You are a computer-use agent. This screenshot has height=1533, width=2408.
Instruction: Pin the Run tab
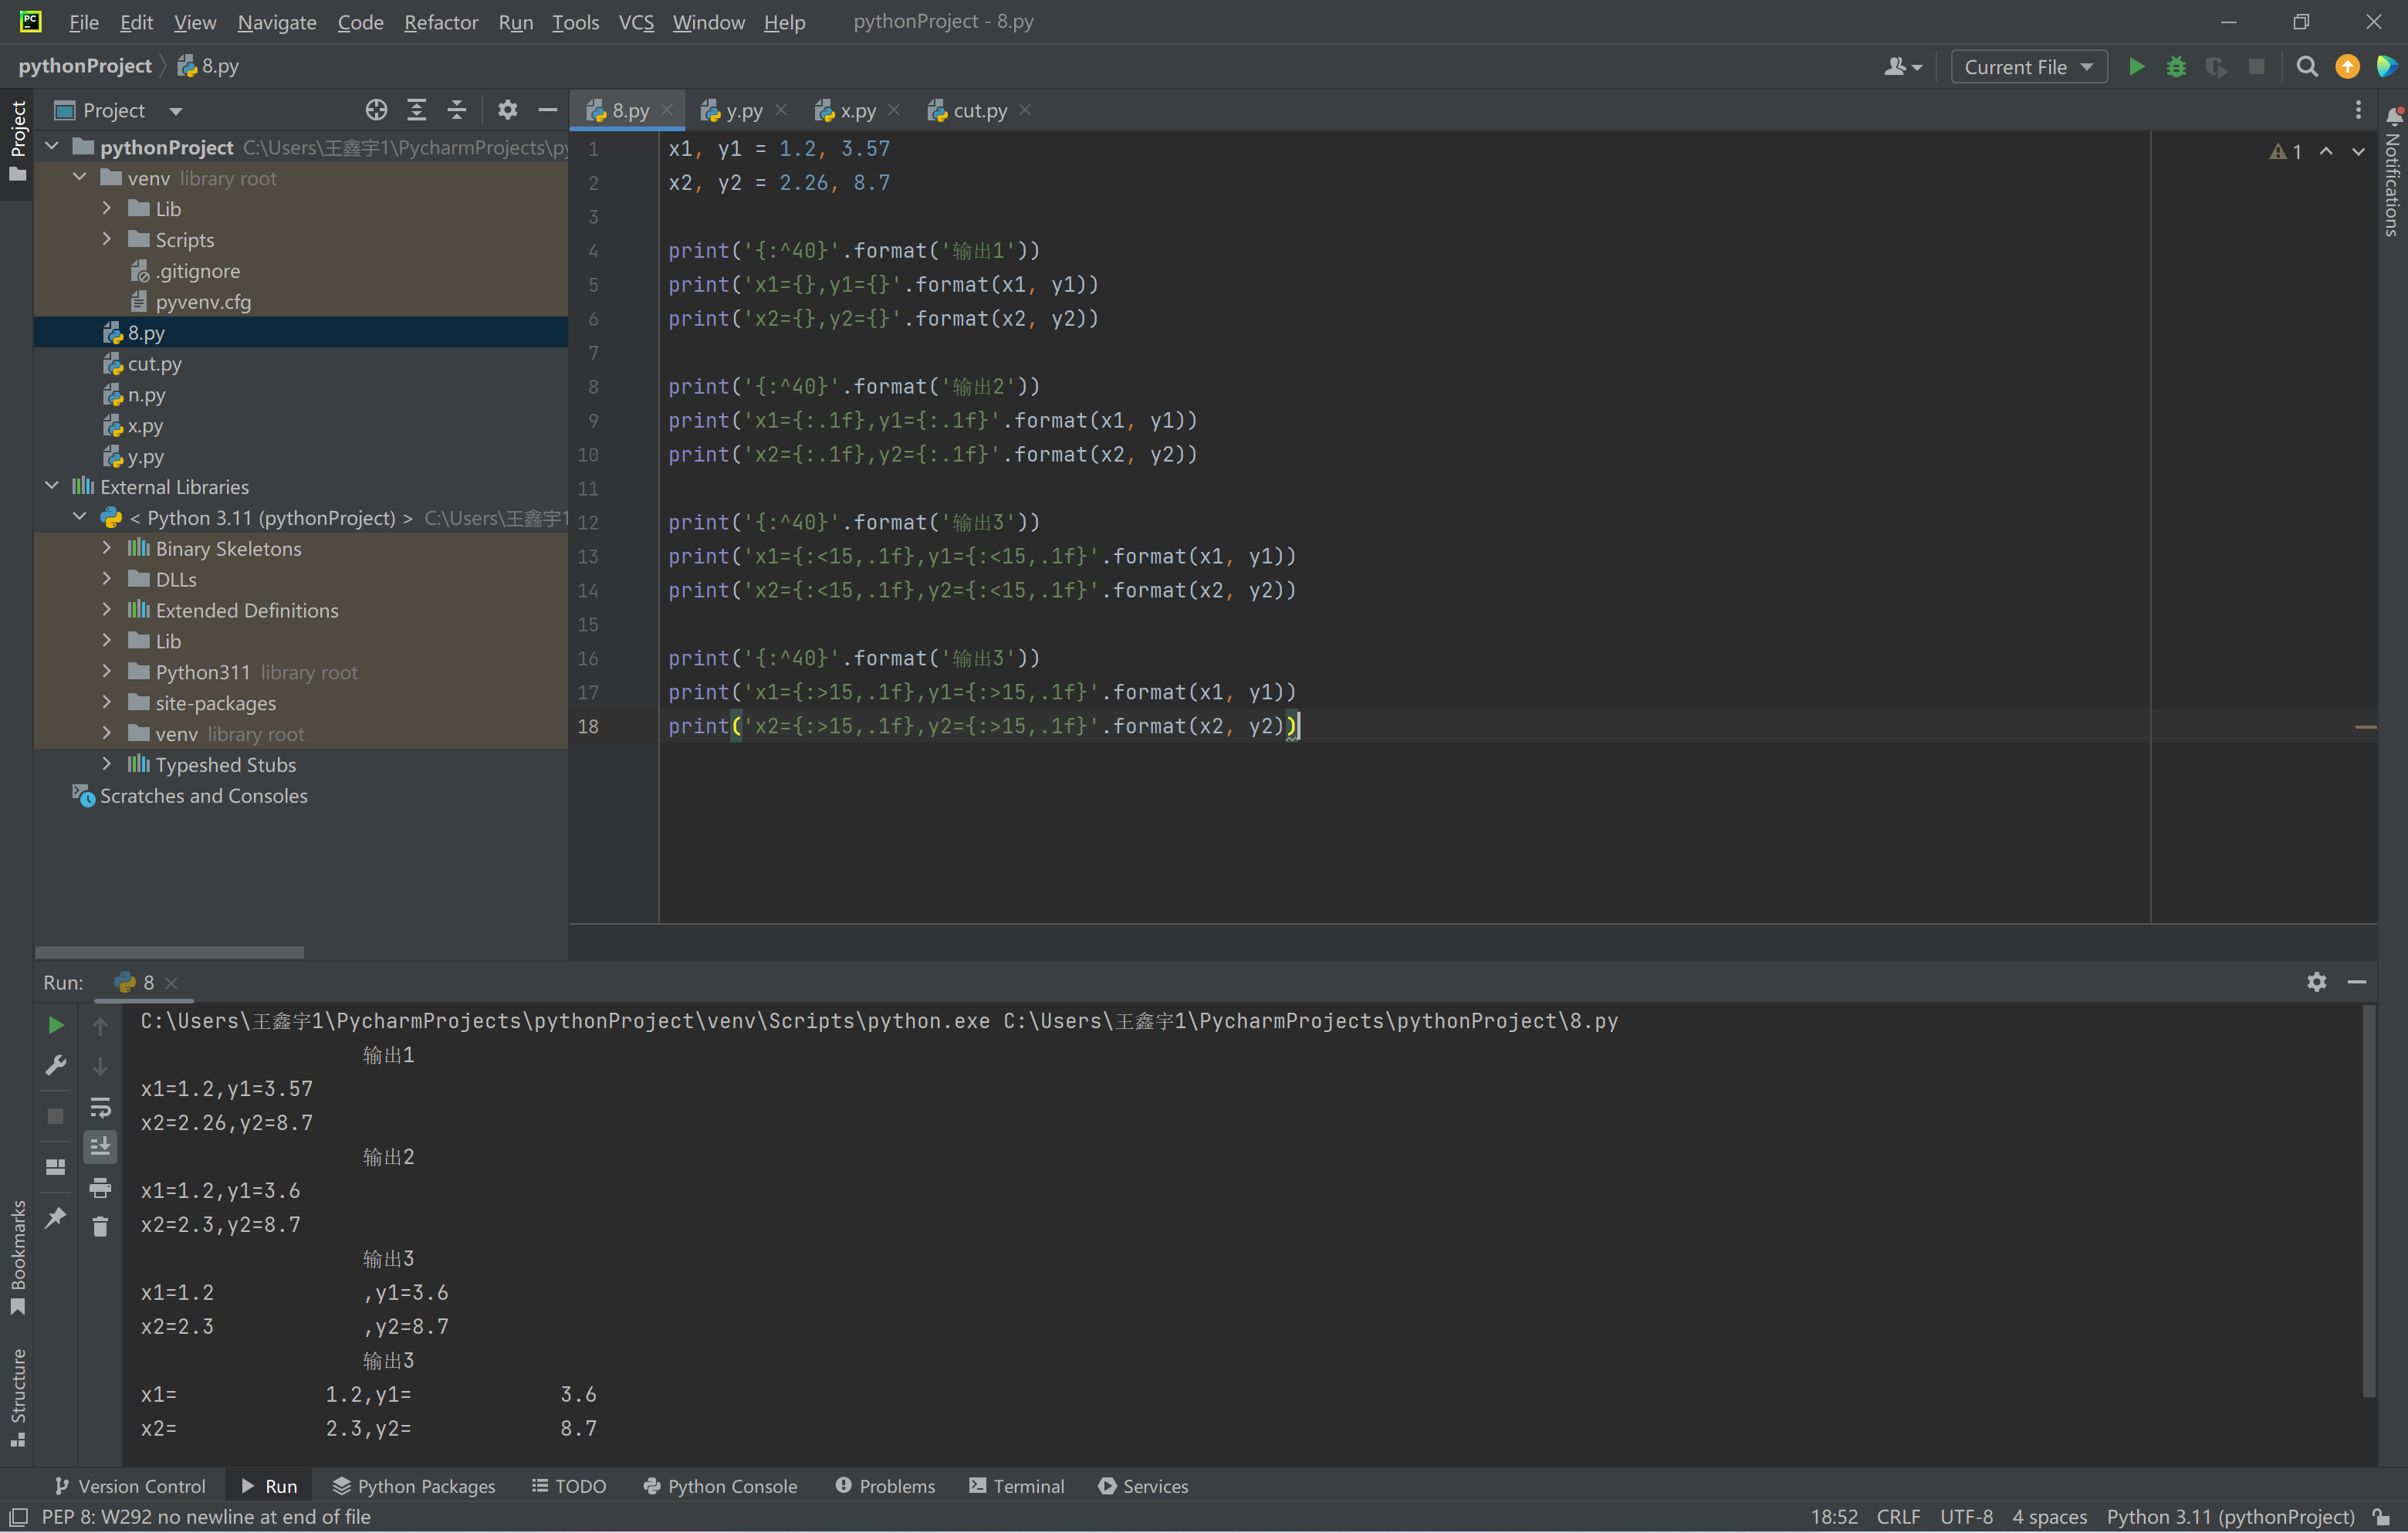(x=56, y=1217)
